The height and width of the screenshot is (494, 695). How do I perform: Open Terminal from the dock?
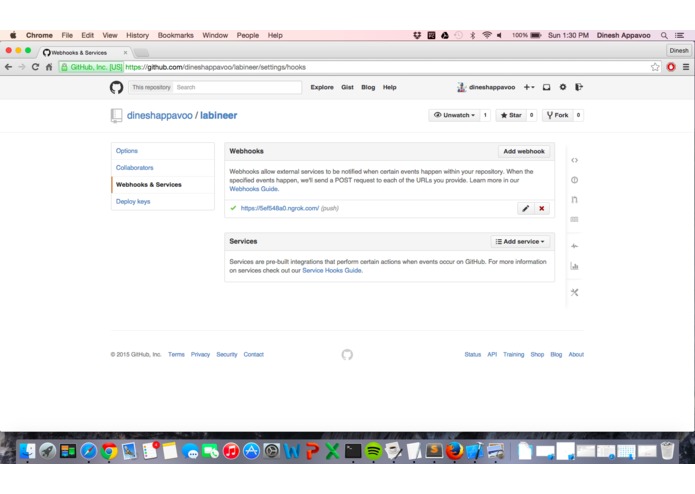tap(353, 451)
